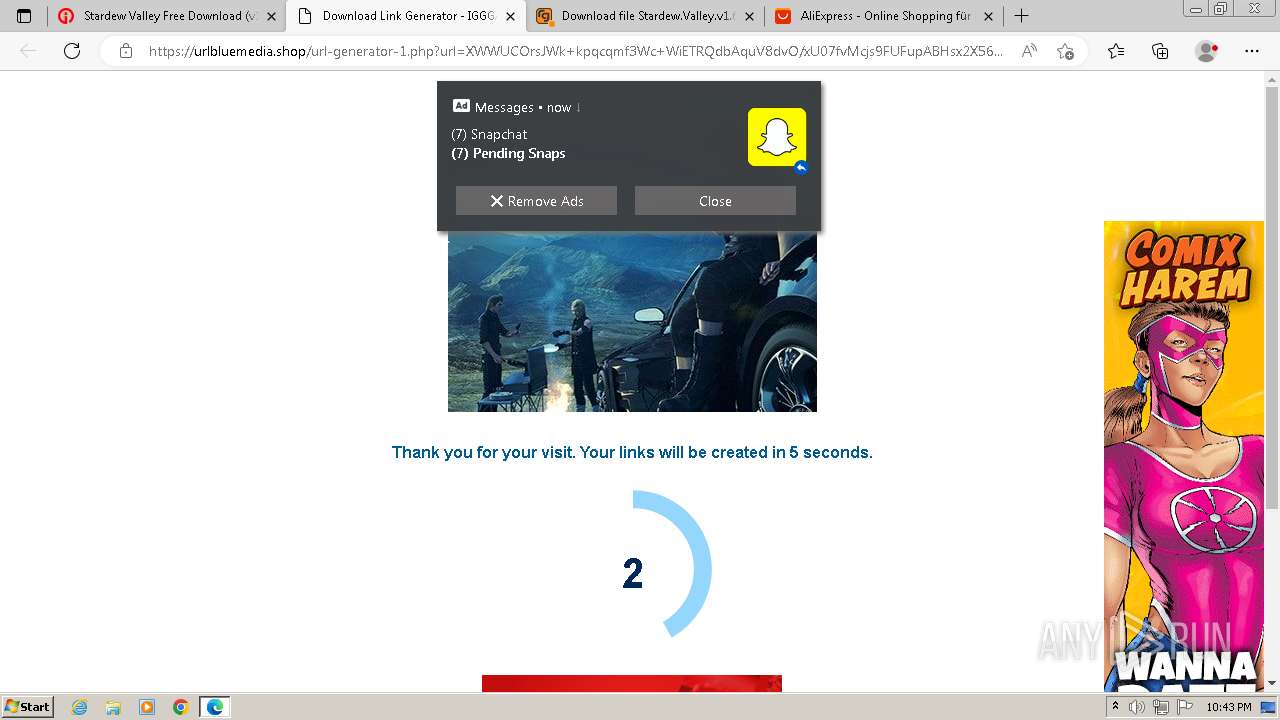Open the volume control in tray
1280x720 pixels.
(x=1137, y=707)
